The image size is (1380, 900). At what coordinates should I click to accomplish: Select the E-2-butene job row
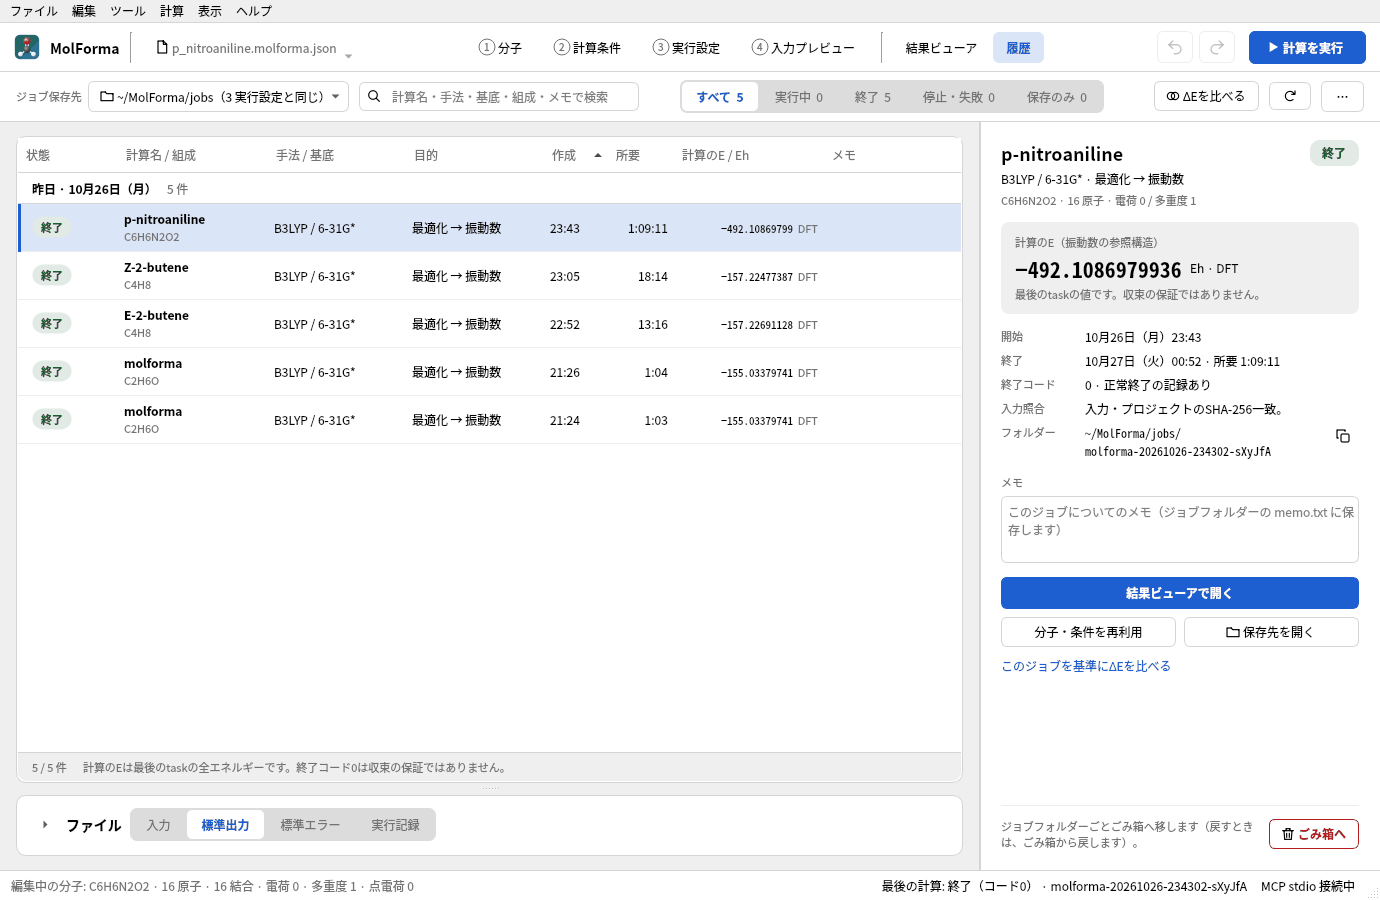490,324
